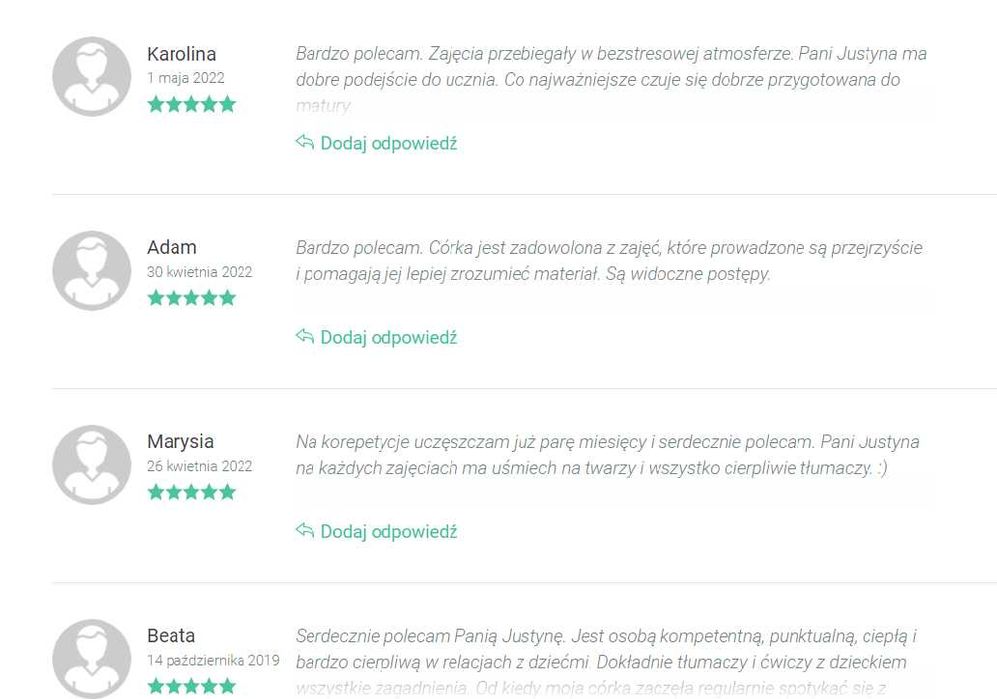The width and height of the screenshot is (997, 699).
Task: Click 'Dodaj odpowiedź' under Marysia's review
Action: pyautogui.click(x=388, y=532)
